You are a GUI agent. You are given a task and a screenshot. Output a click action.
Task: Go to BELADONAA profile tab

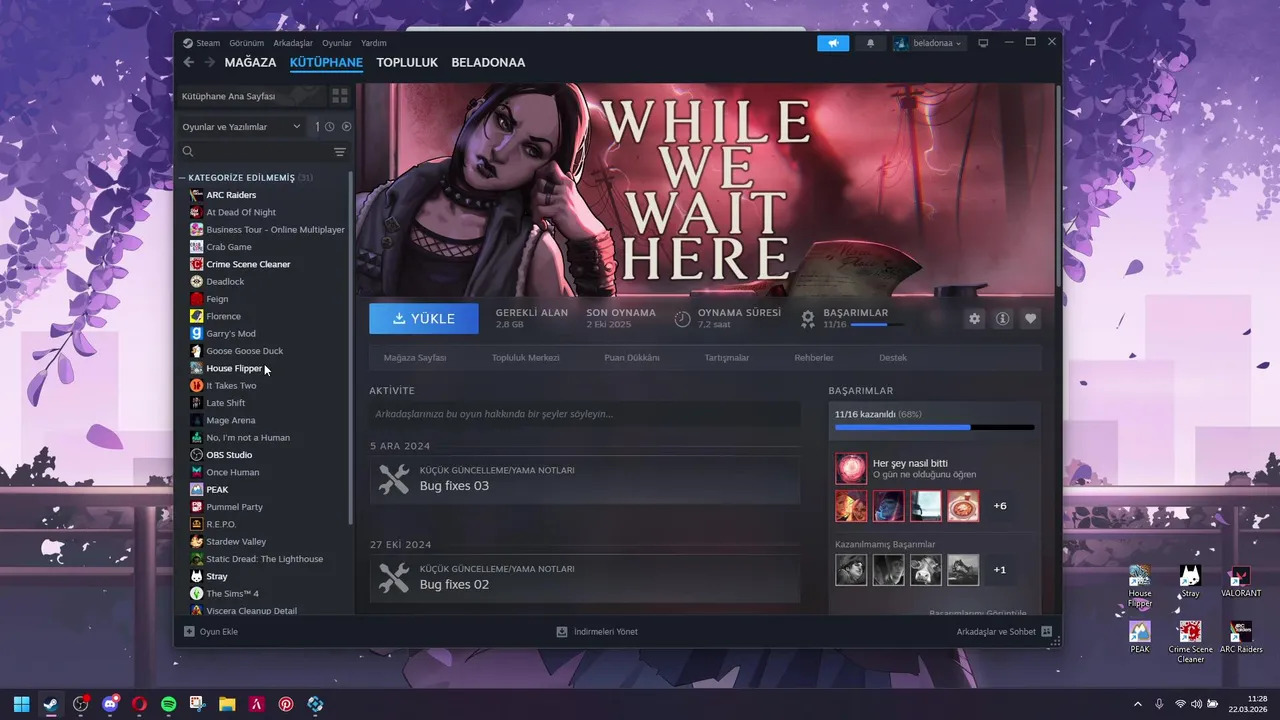point(488,62)
